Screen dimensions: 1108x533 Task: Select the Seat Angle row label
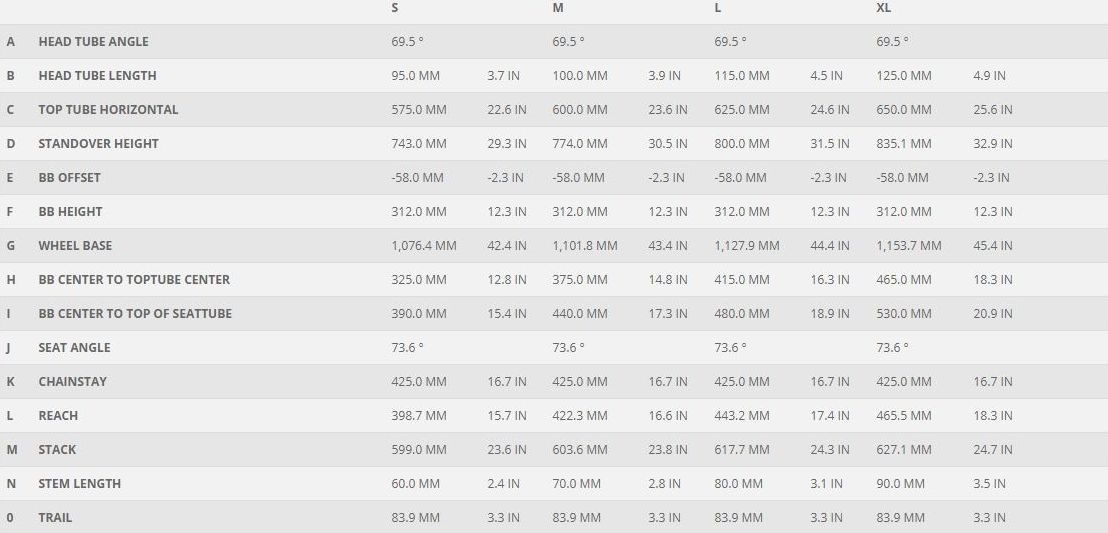pos(74,348)
